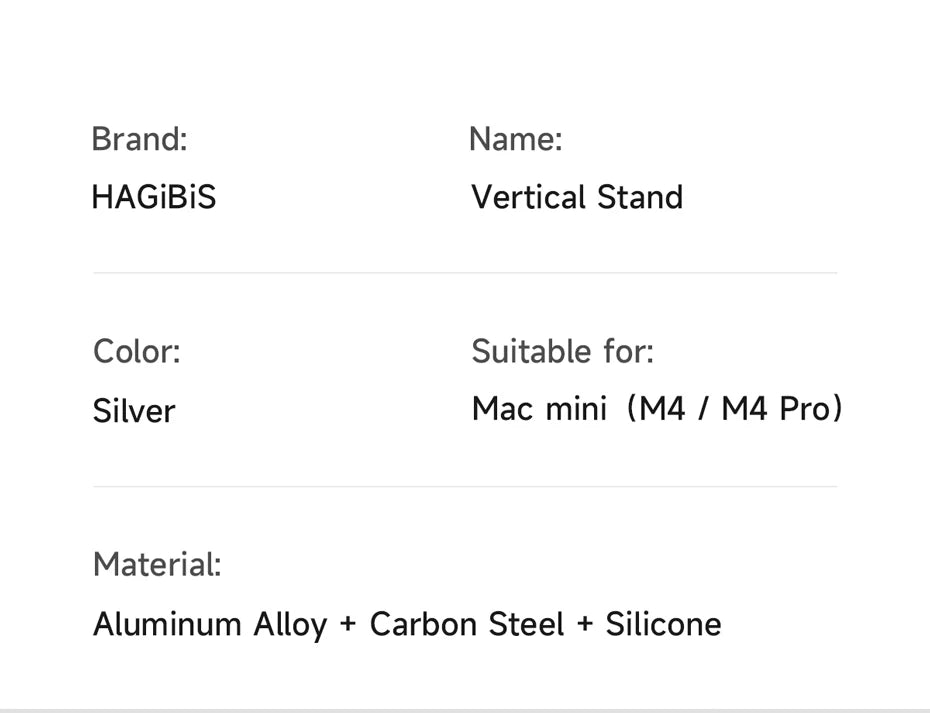Select the Aluminum Alloy text
The image size is (930, 713).
(210, 624)
